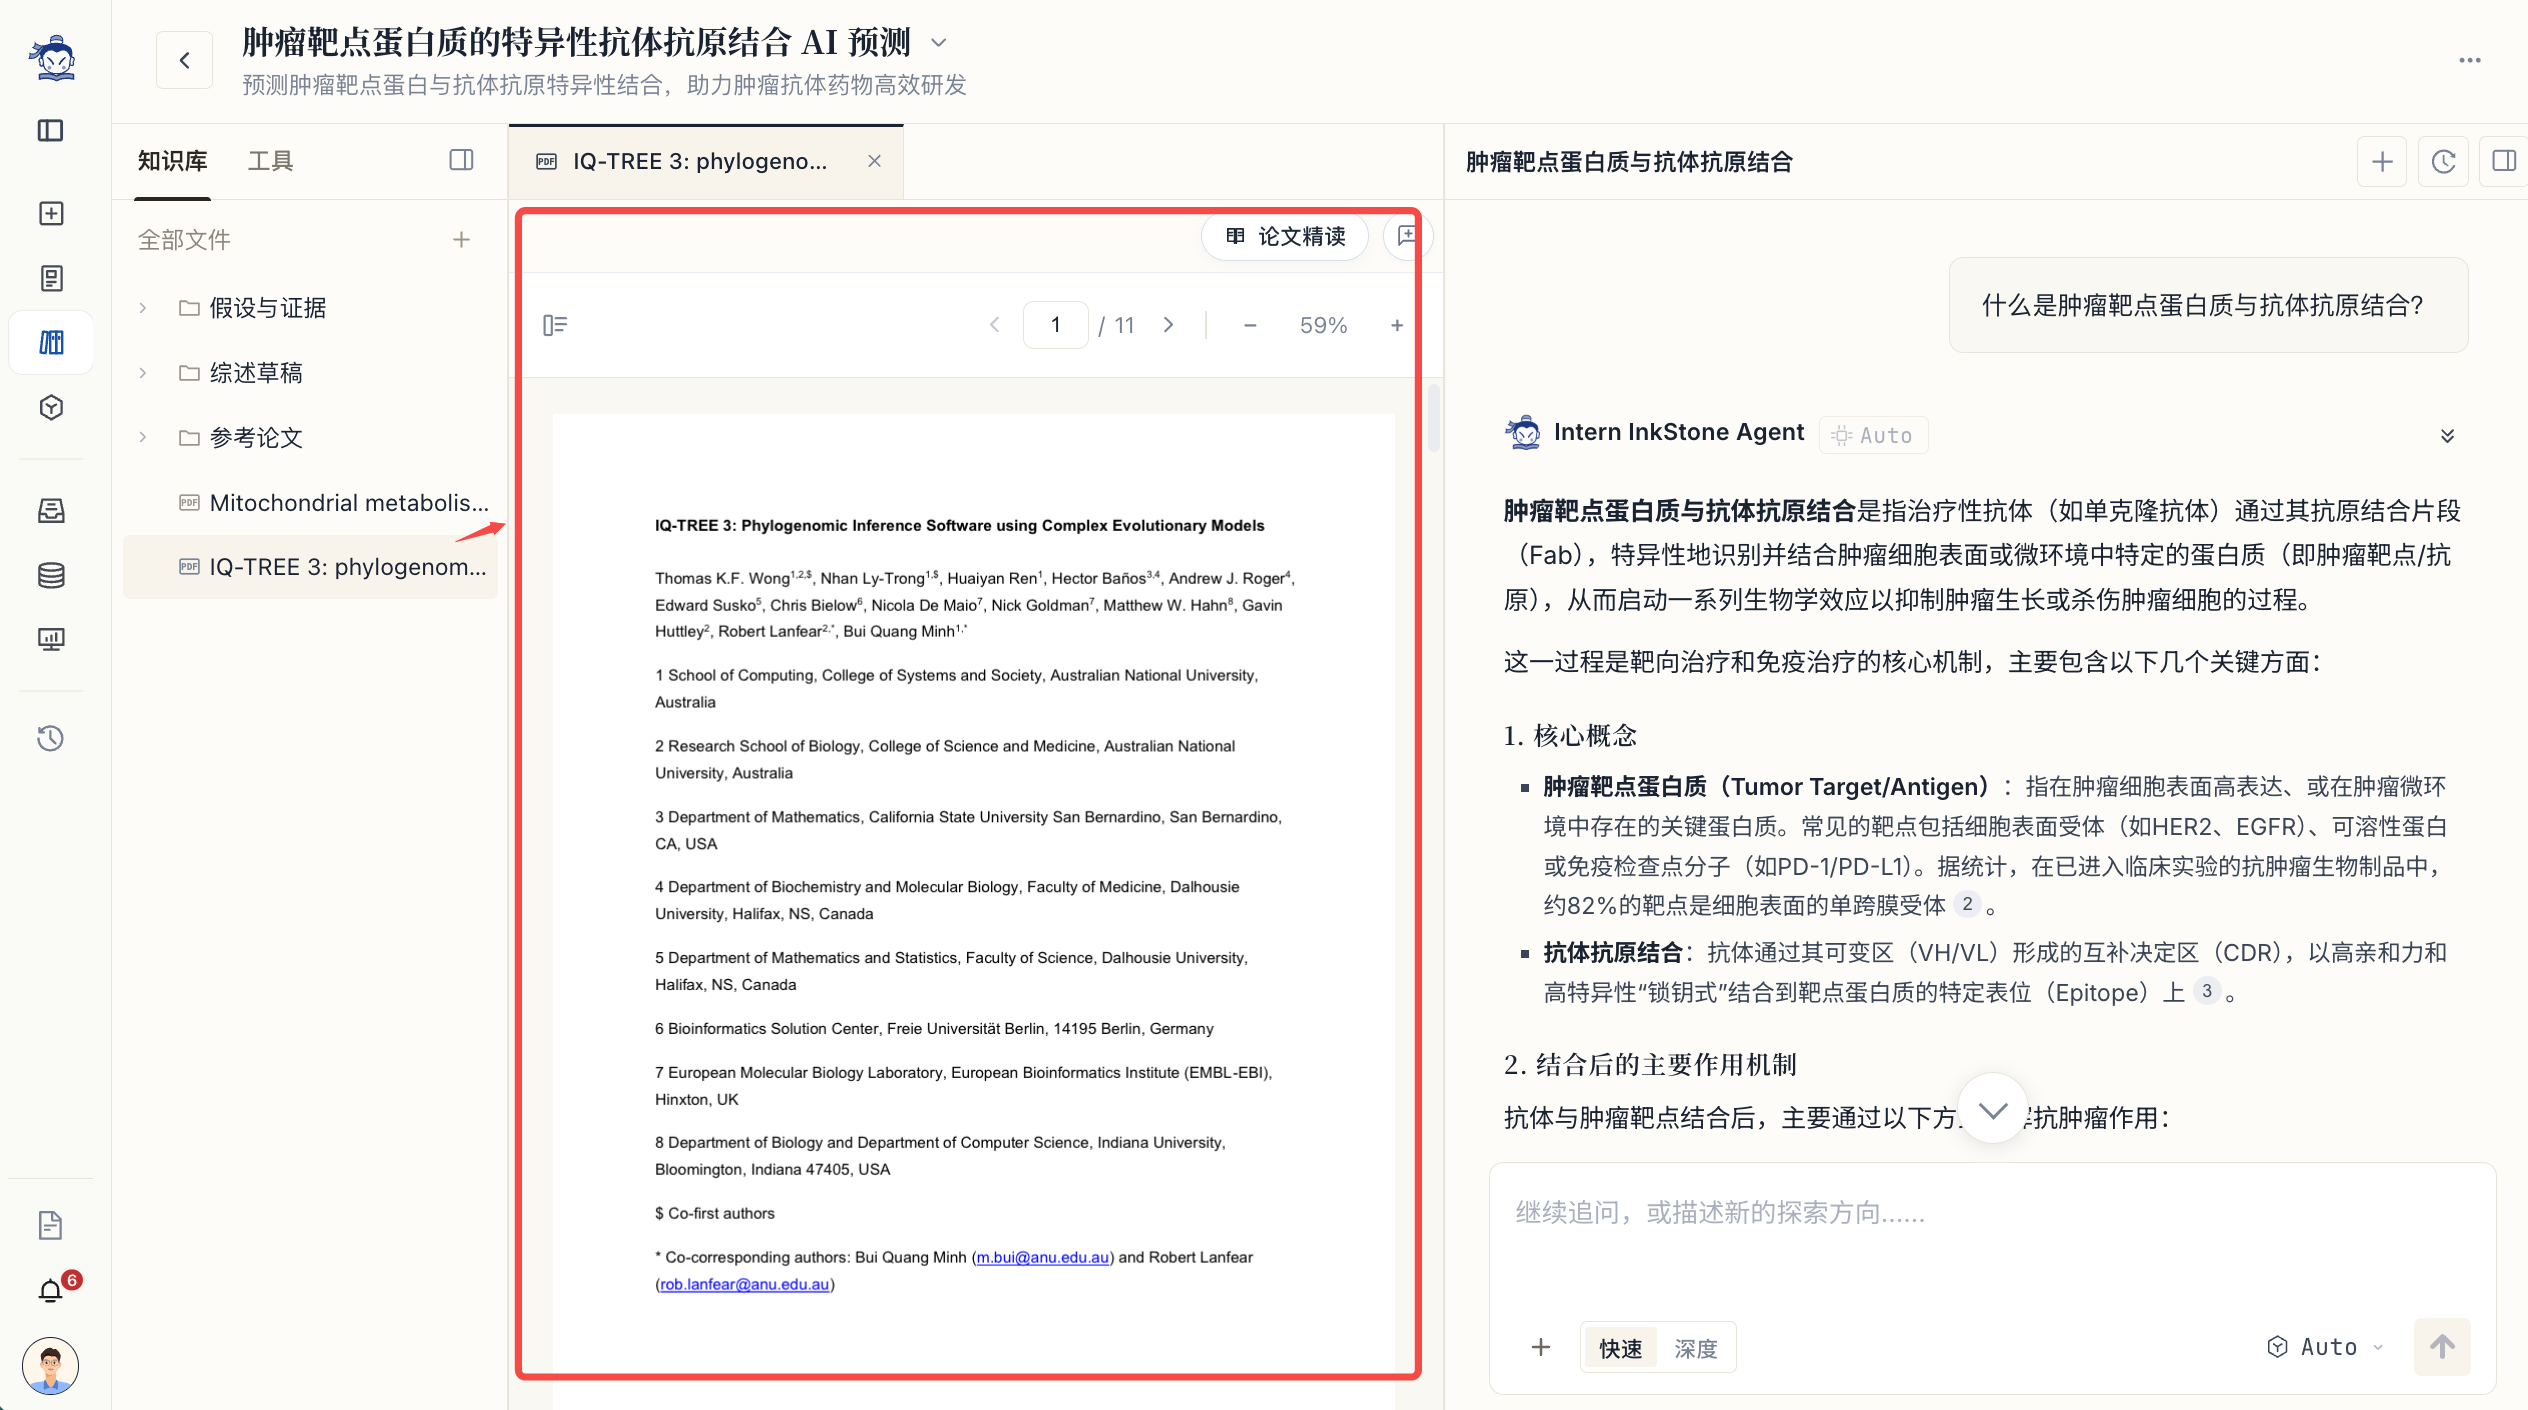Start a new chat with plus icon
The image size is (2528, 1410).
click(x=2382, y=161)
